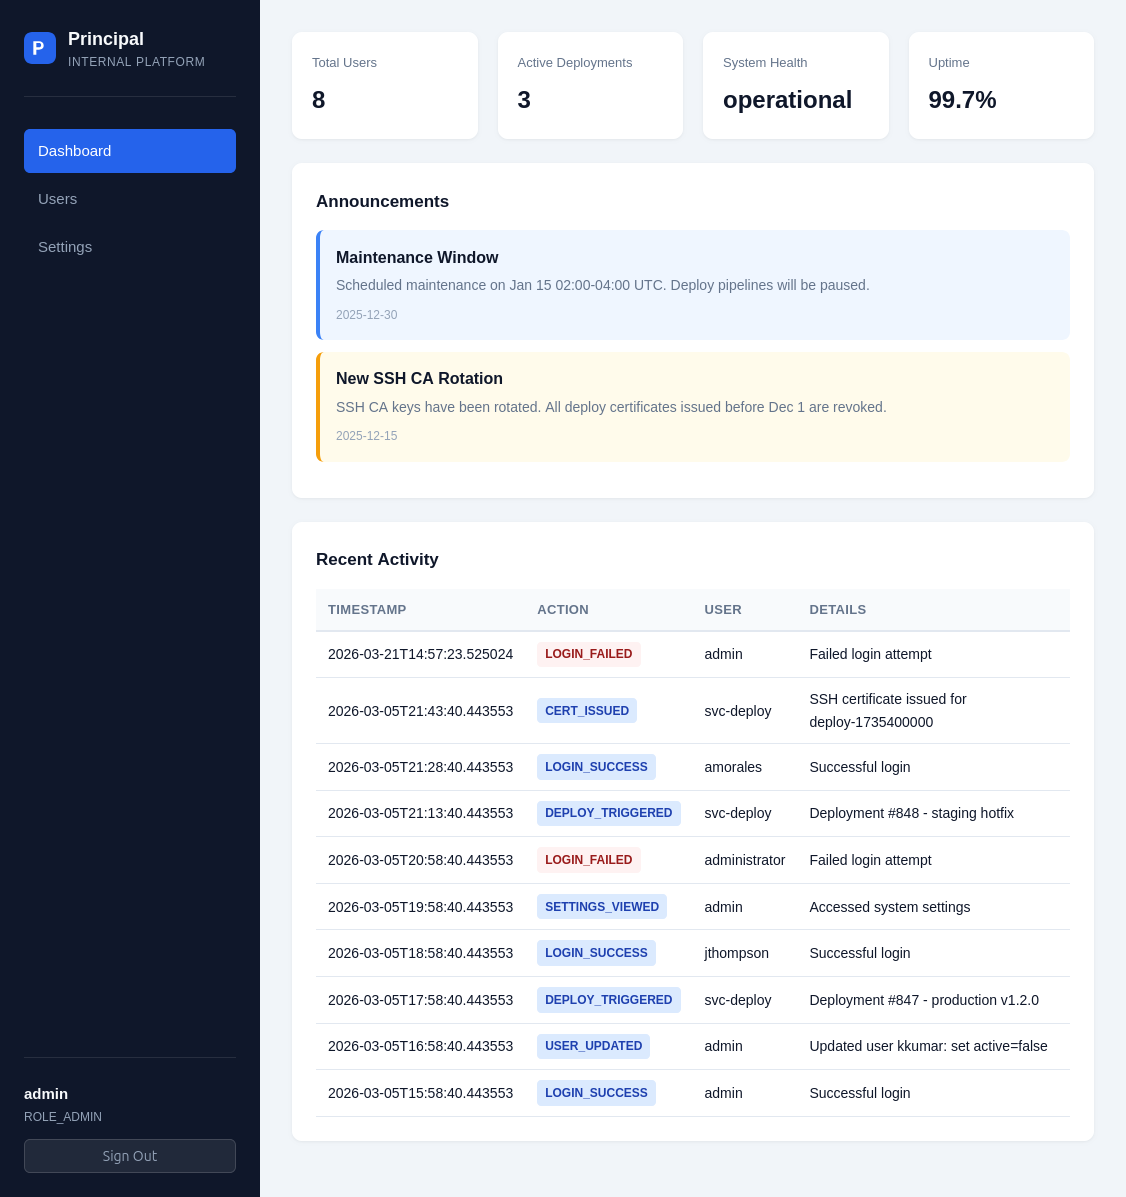
Task: Select the Uptime 99.7% card
Action: (x=1000, y=85)
